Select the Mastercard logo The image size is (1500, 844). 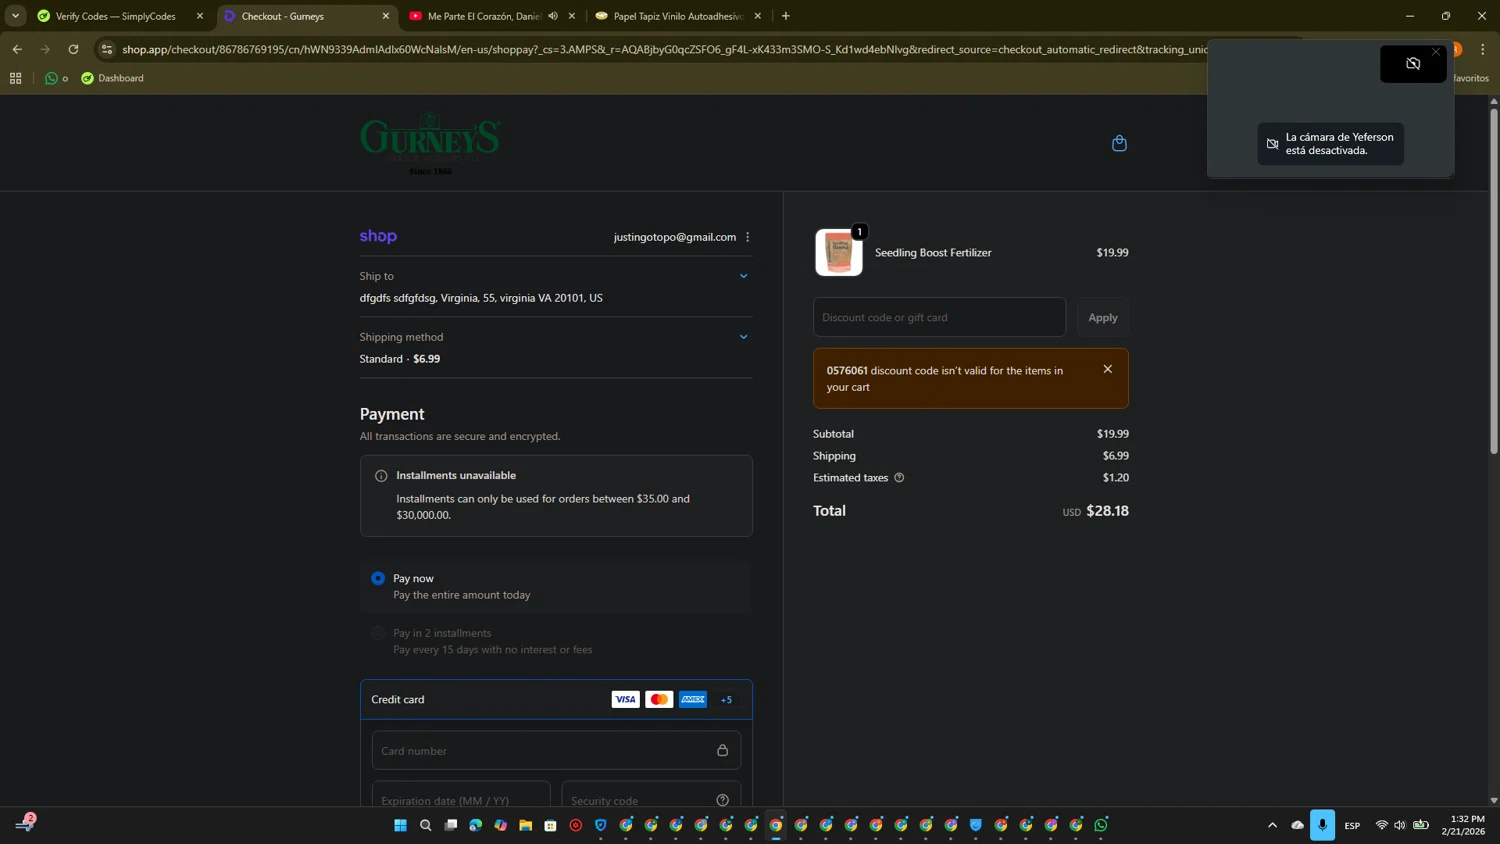(x=659, y=699)
